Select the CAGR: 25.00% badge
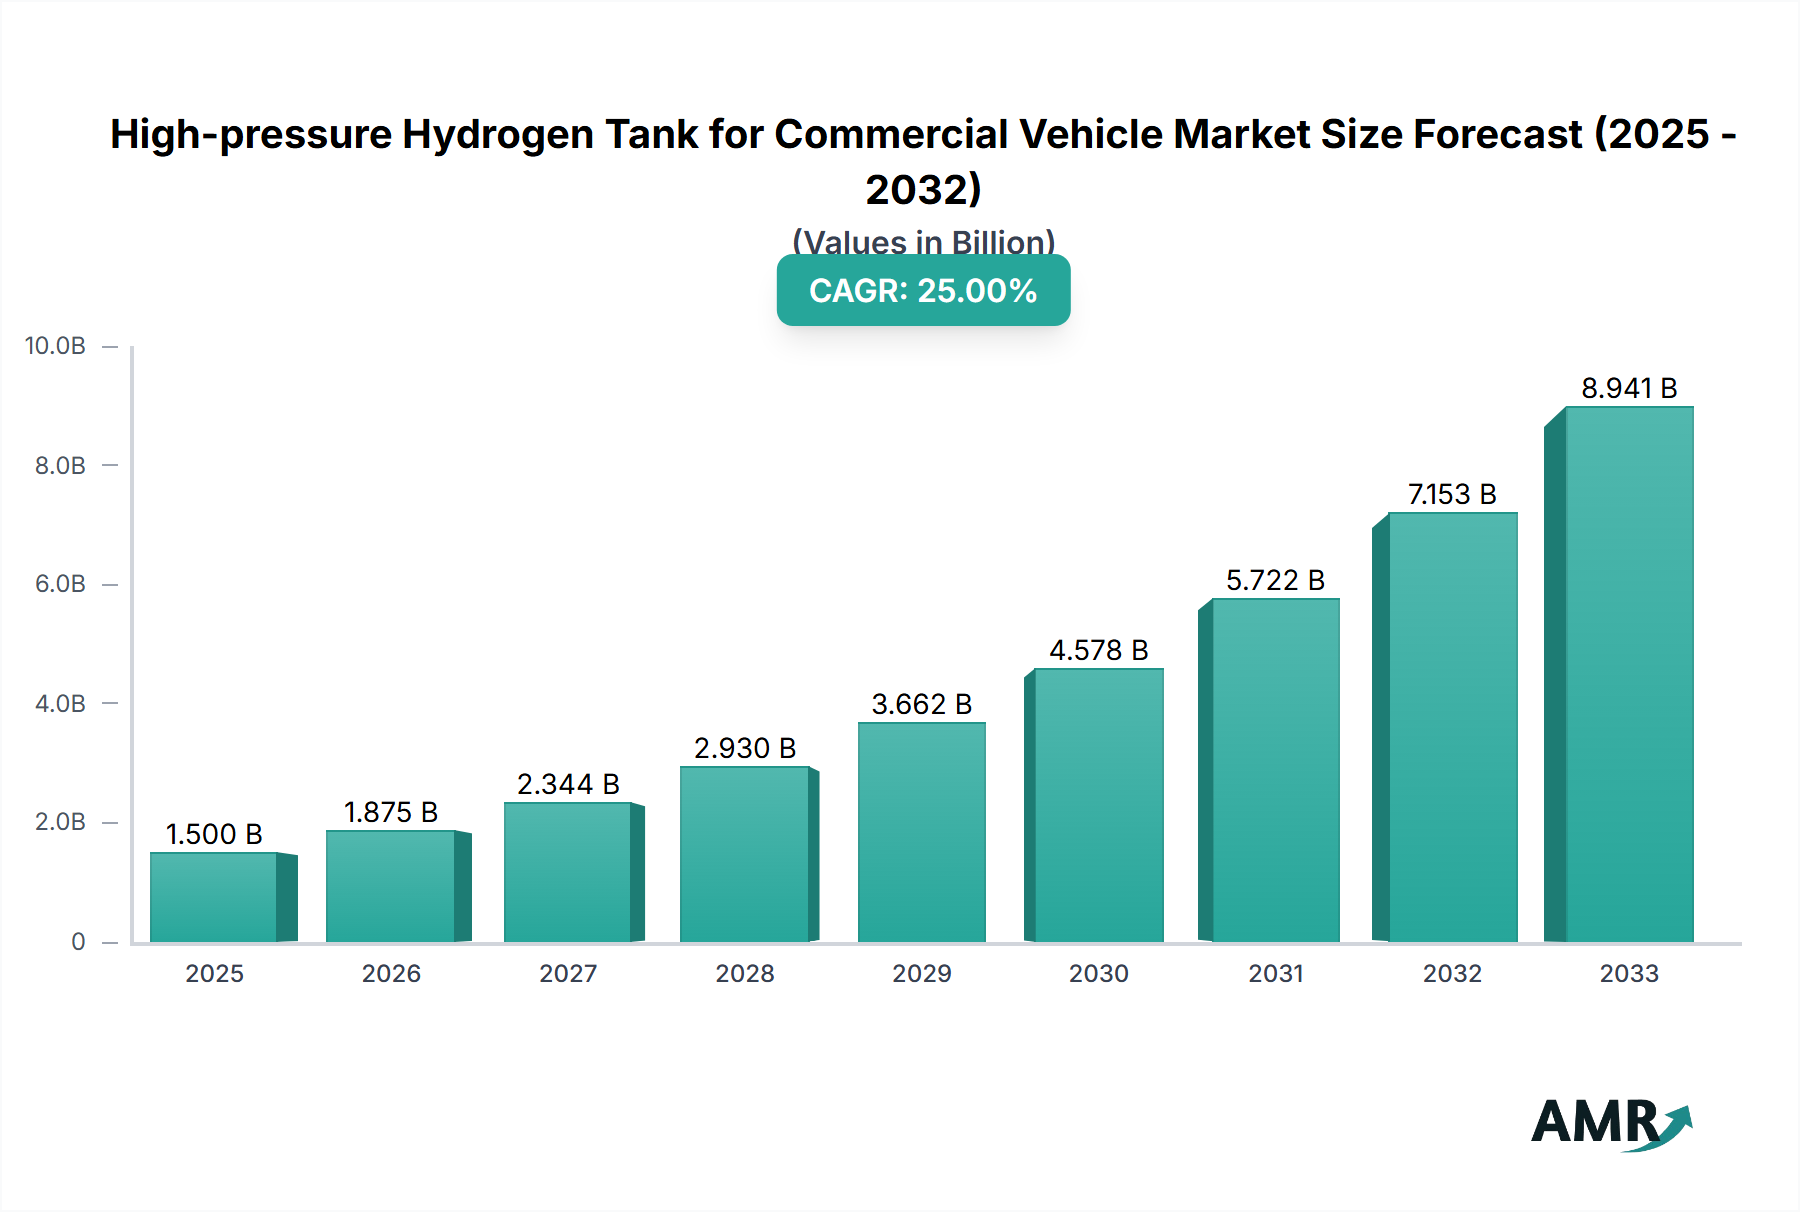 click(x=922, y=292)
